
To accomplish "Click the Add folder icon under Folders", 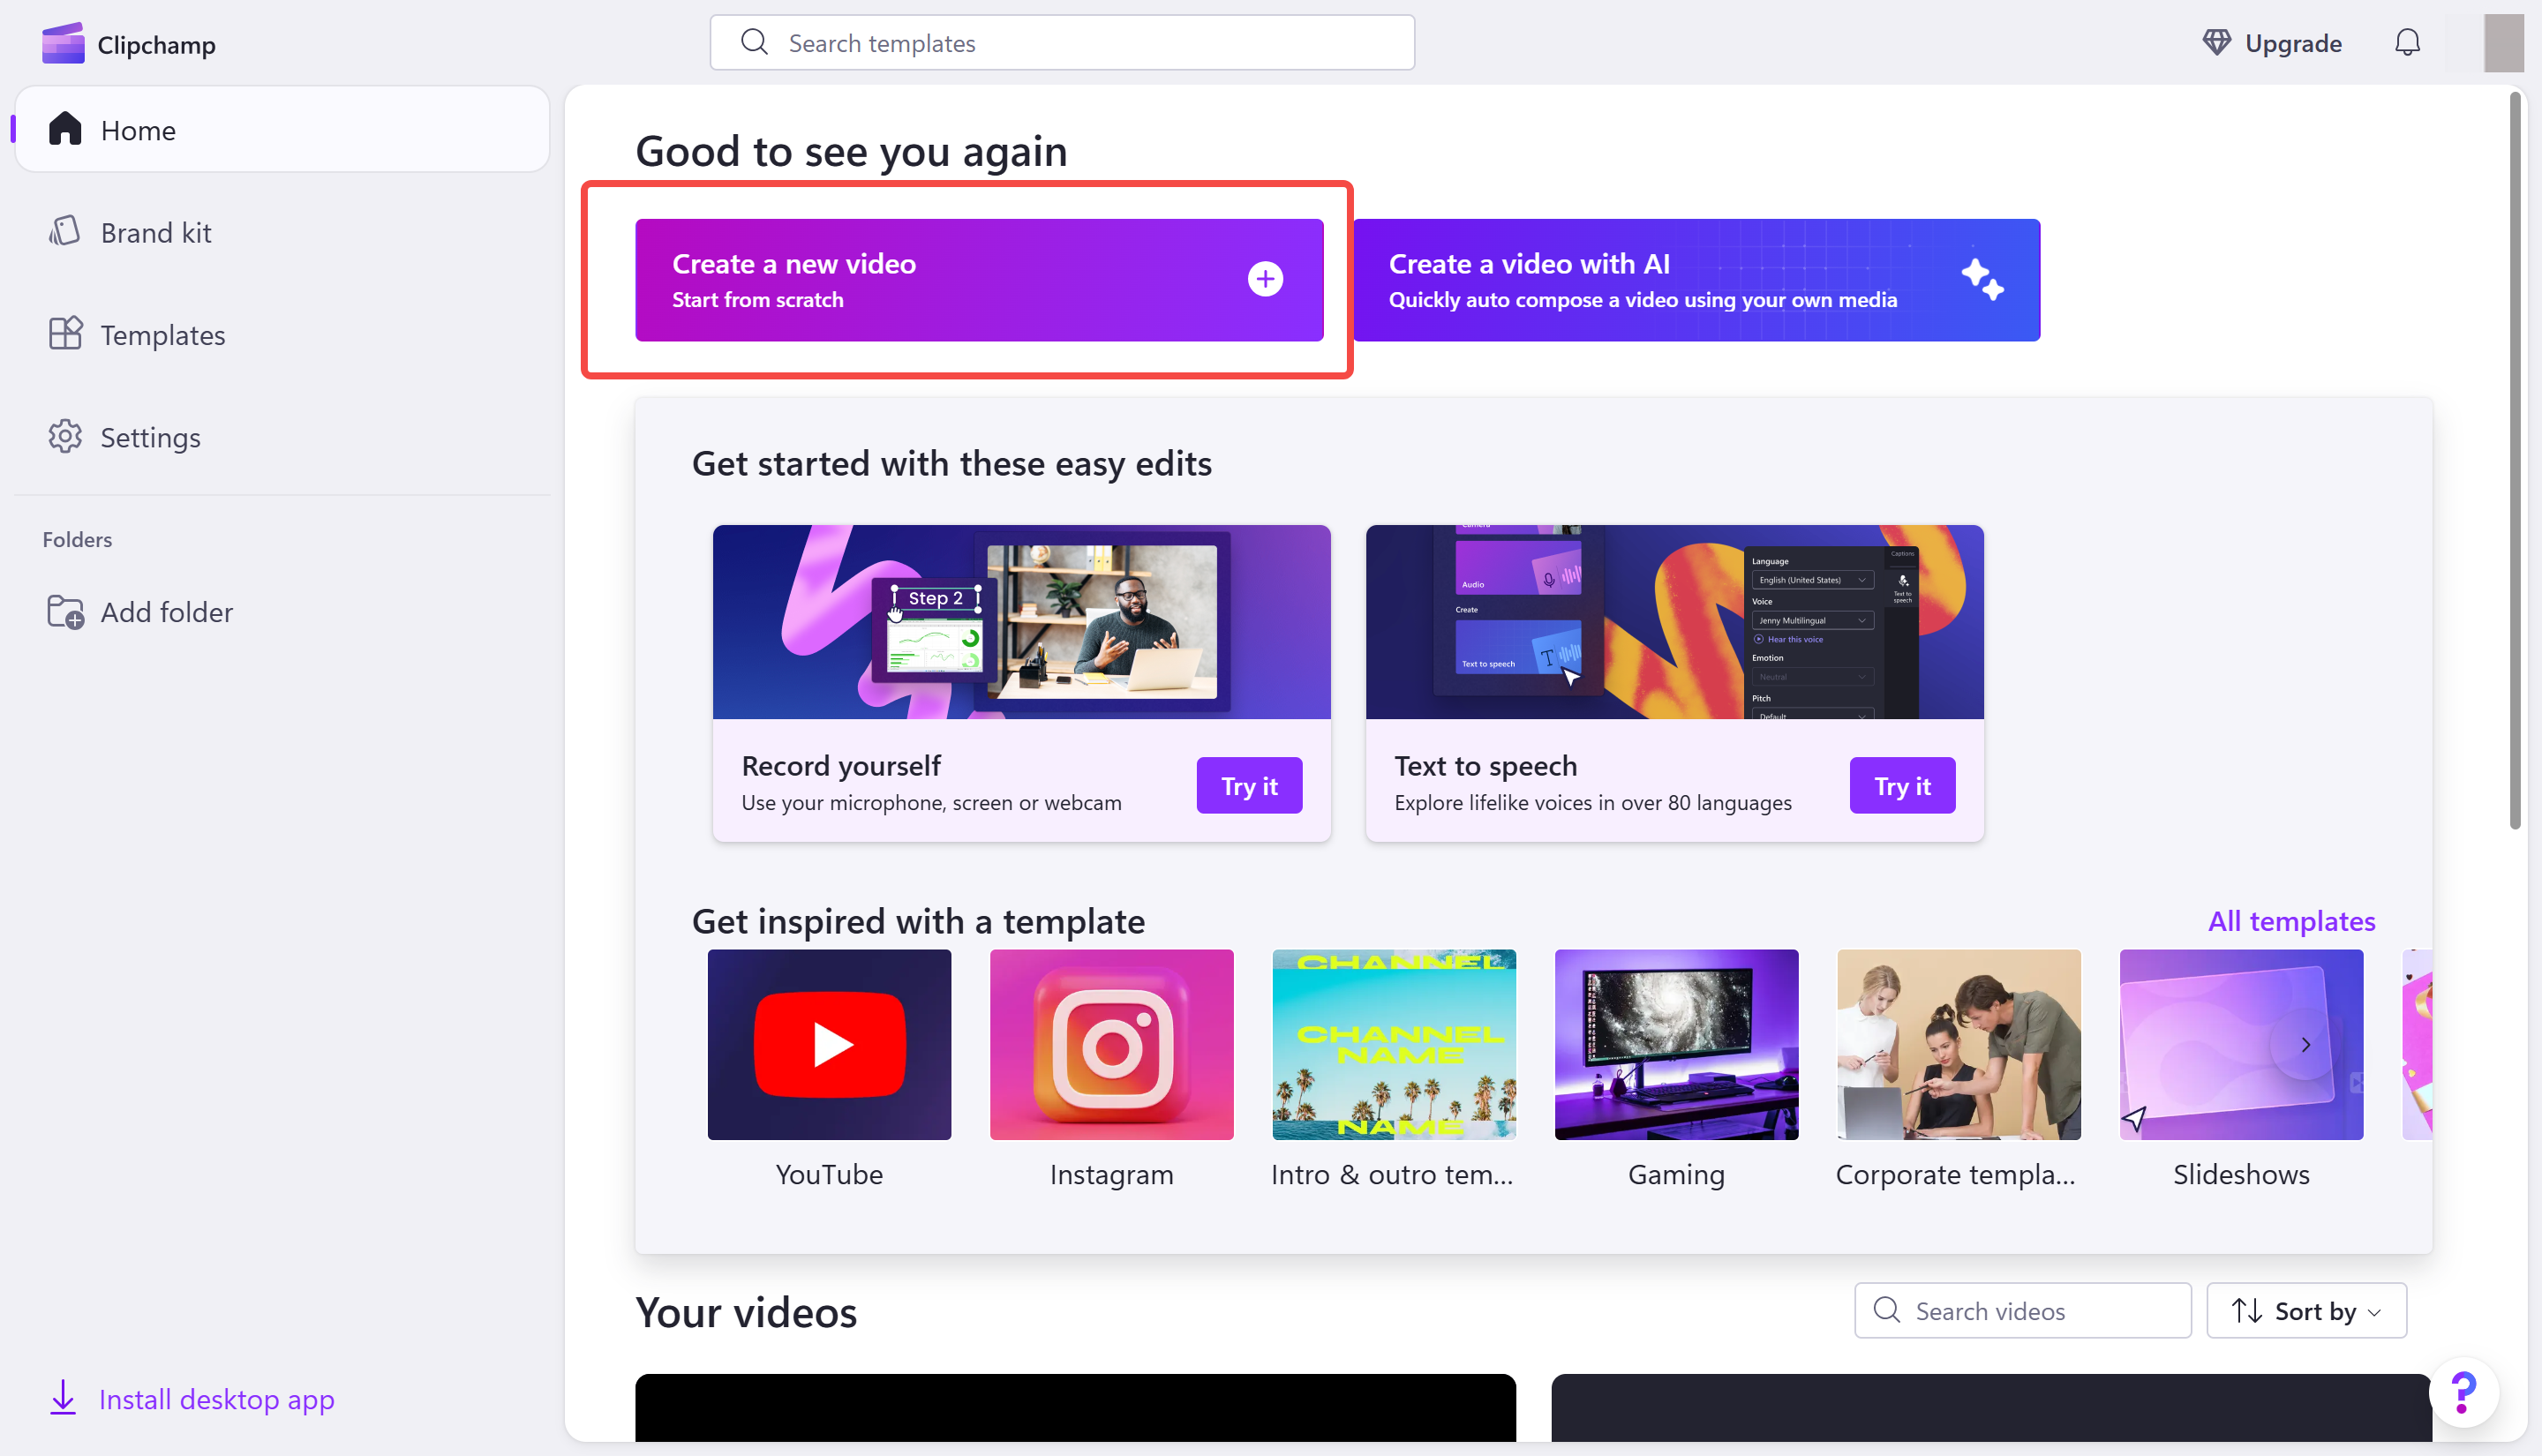I will (64, 611).
